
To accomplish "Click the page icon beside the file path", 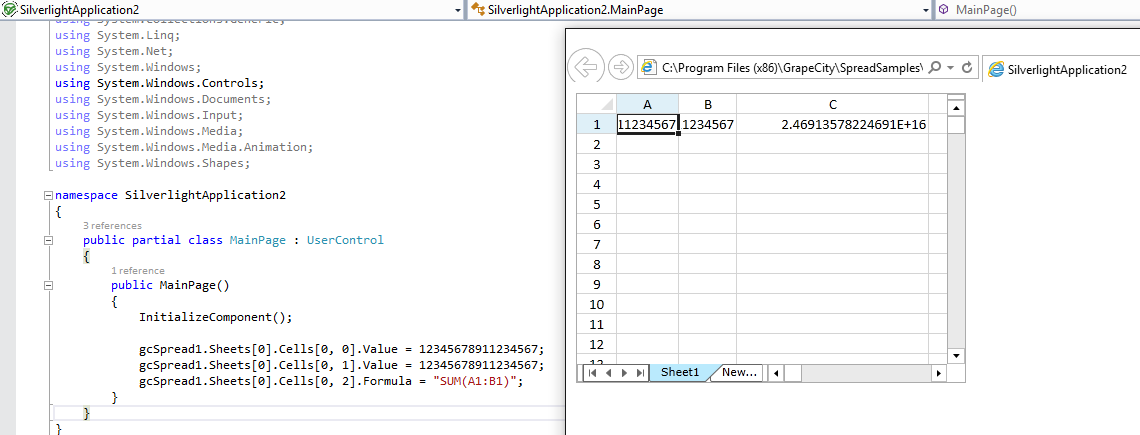I will point(647,68).
